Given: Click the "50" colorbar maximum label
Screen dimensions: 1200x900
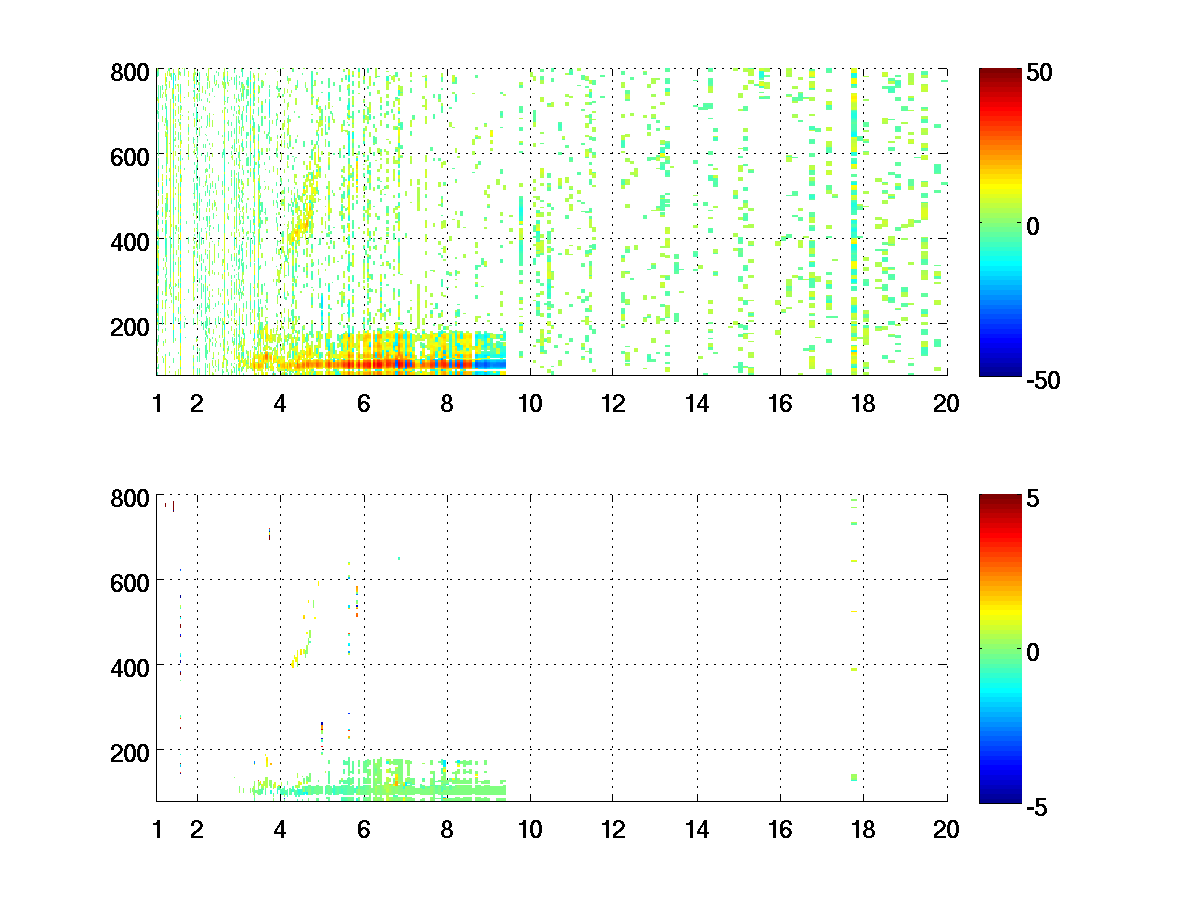Looking at the screenshot, I should pyautogui.click(x=1040, y=73).
